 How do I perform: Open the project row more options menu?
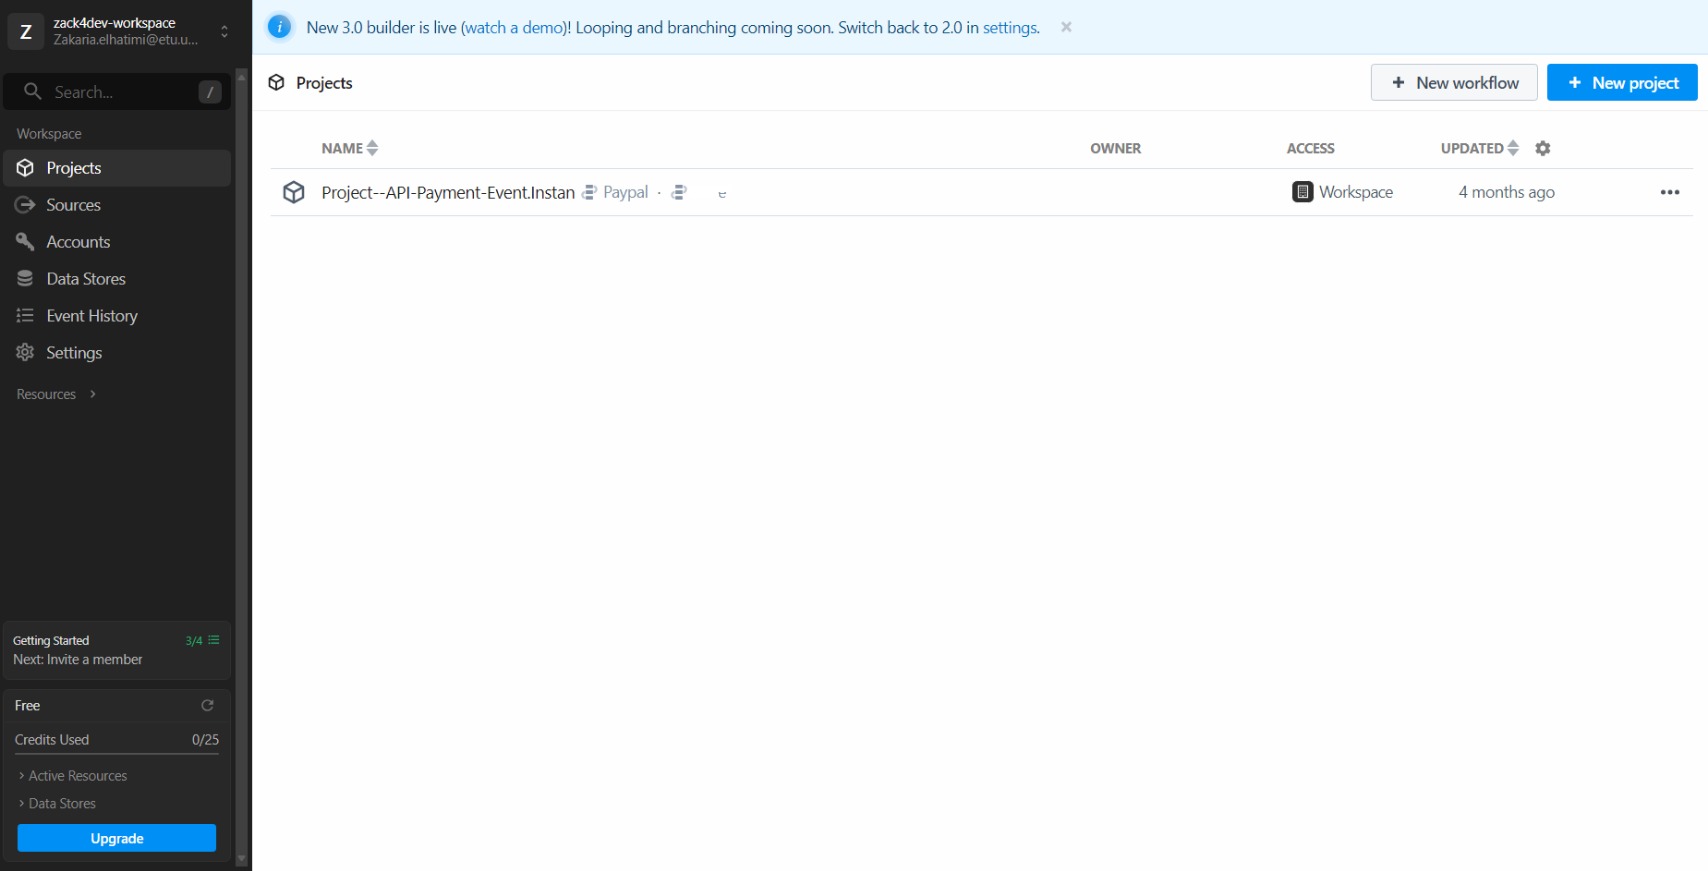pos(1670,192)
